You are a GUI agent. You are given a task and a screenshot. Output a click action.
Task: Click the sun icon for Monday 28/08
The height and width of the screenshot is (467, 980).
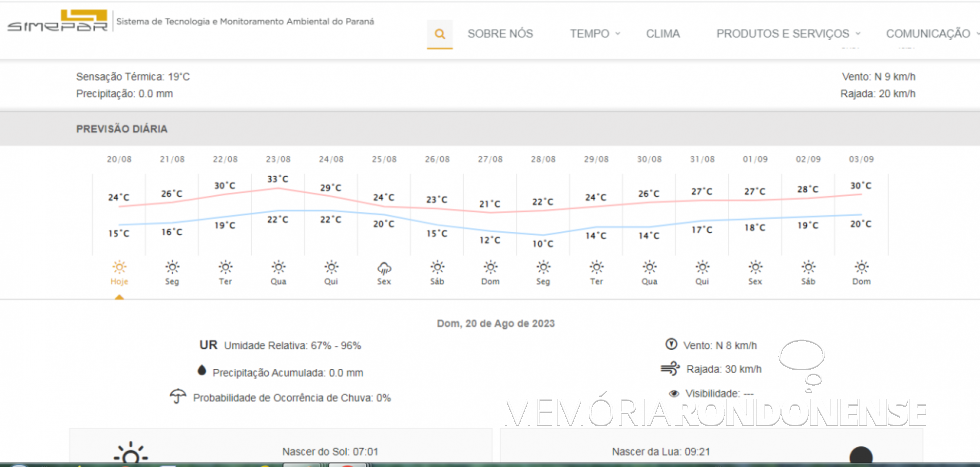coord(543,267)
